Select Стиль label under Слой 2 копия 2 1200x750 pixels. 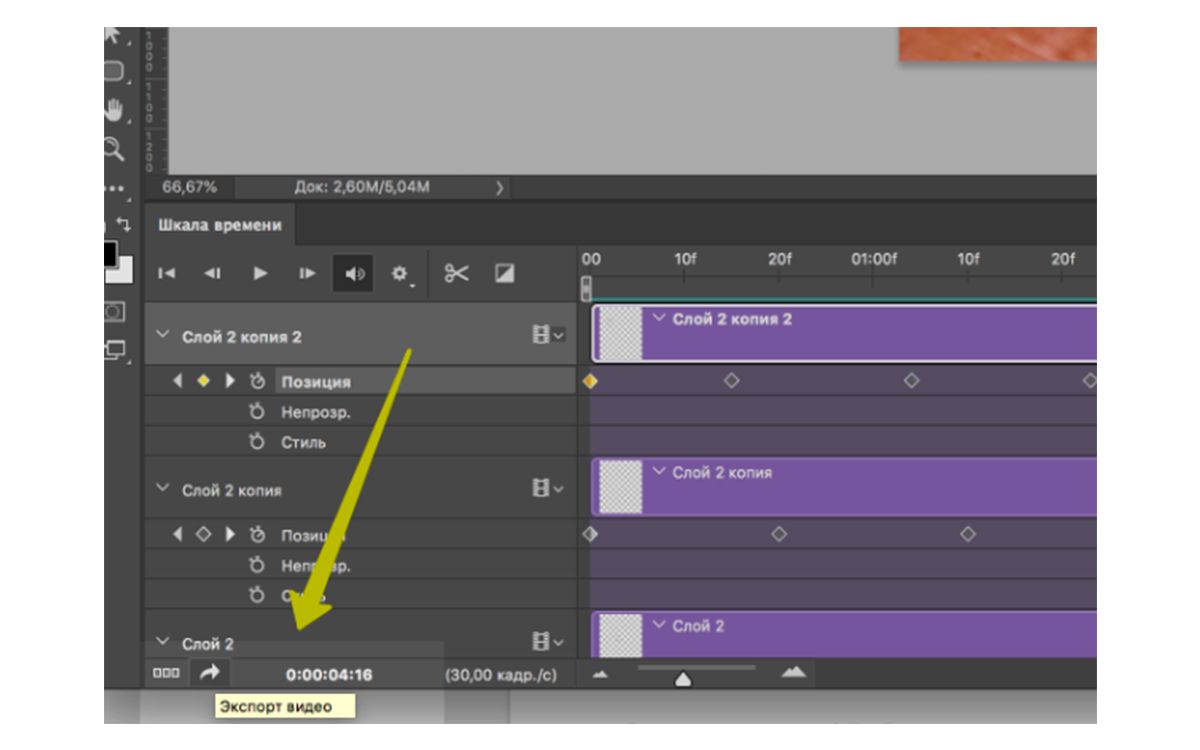click(303, 442)
